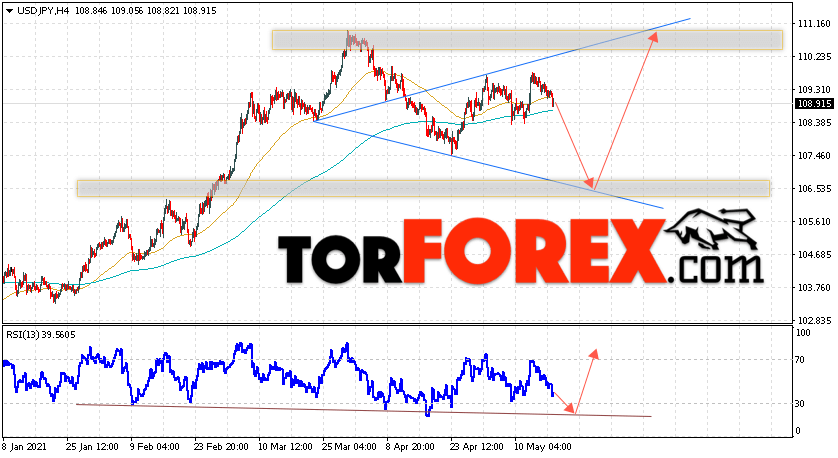Select the 103.760 price axis label

(814, 288)
